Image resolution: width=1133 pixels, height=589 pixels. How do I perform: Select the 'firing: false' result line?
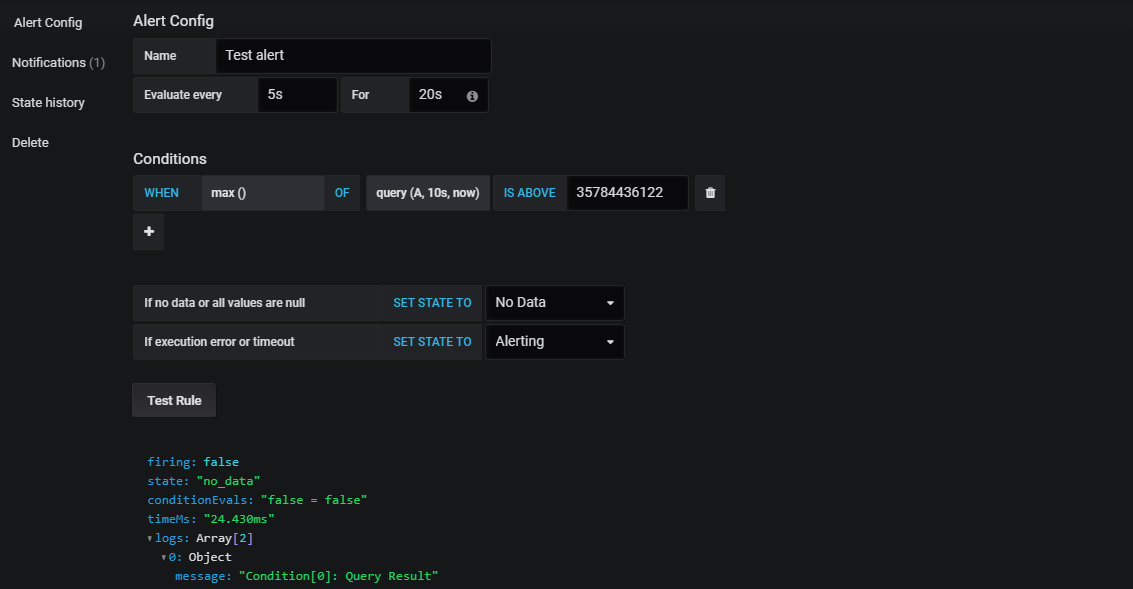(x=193, y=462)
